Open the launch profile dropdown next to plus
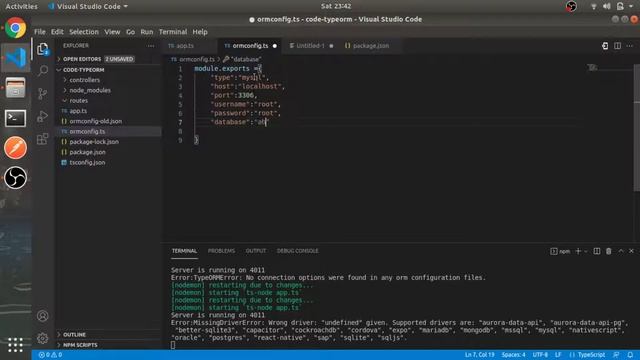The height and width of the screenshot is (360, 640). (x=586, y=251)
